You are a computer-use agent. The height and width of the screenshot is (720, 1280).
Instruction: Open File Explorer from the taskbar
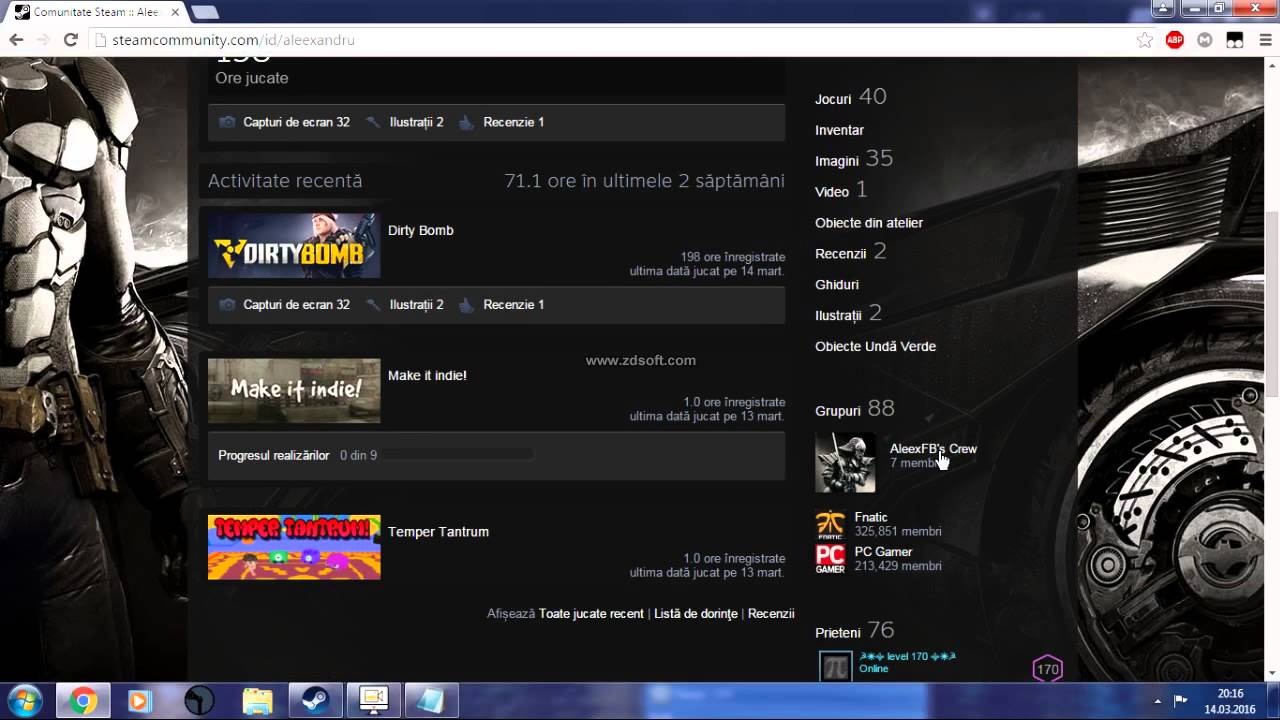(x=257, y=701)
